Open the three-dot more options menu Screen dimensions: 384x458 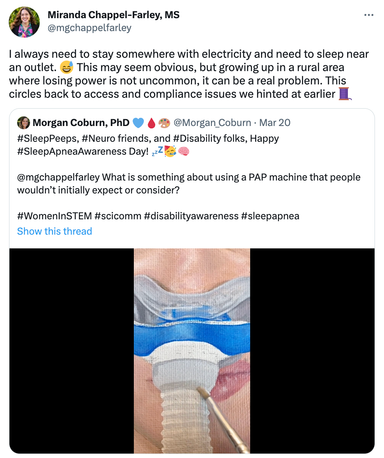[369, 15]
